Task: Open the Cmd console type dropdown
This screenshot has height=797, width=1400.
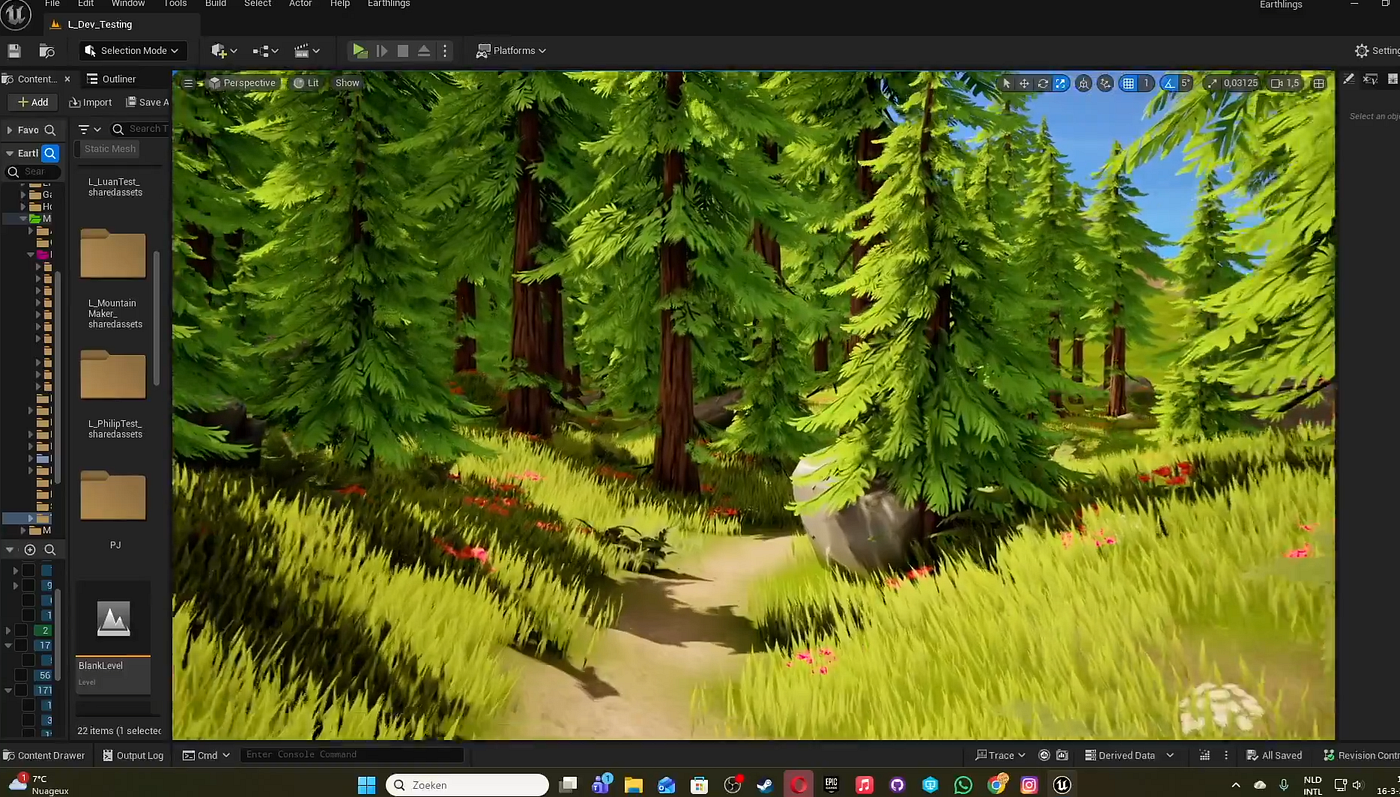Action: click(x=206, y=755)
